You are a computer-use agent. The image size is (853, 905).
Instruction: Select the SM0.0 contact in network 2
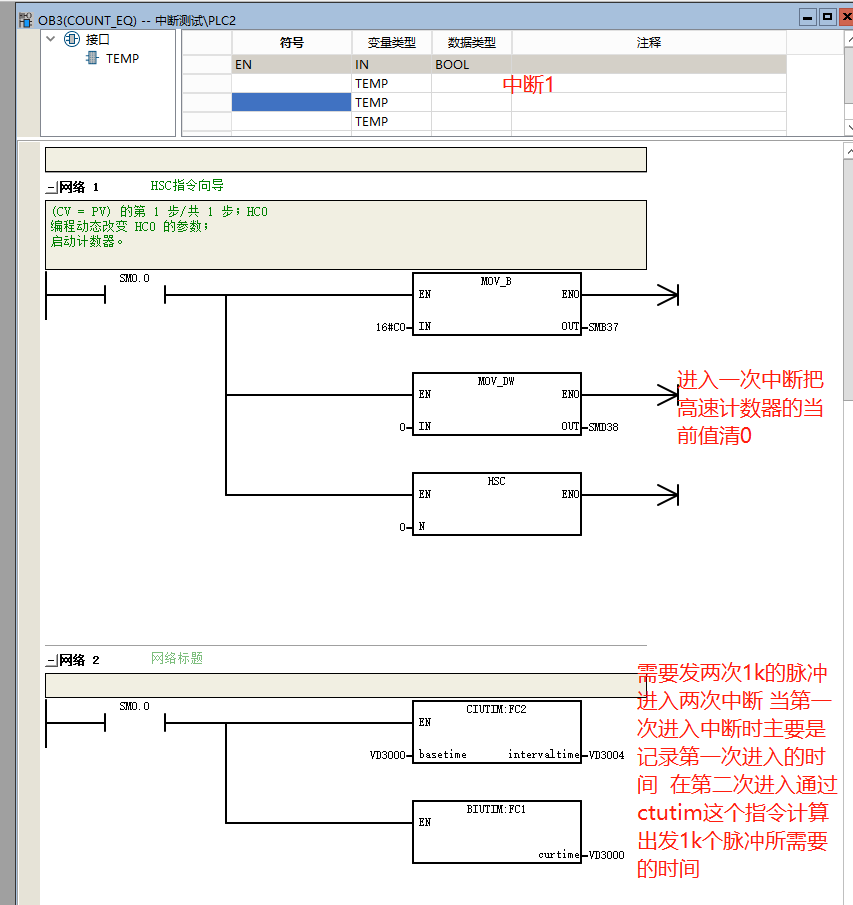click(134, 721)
